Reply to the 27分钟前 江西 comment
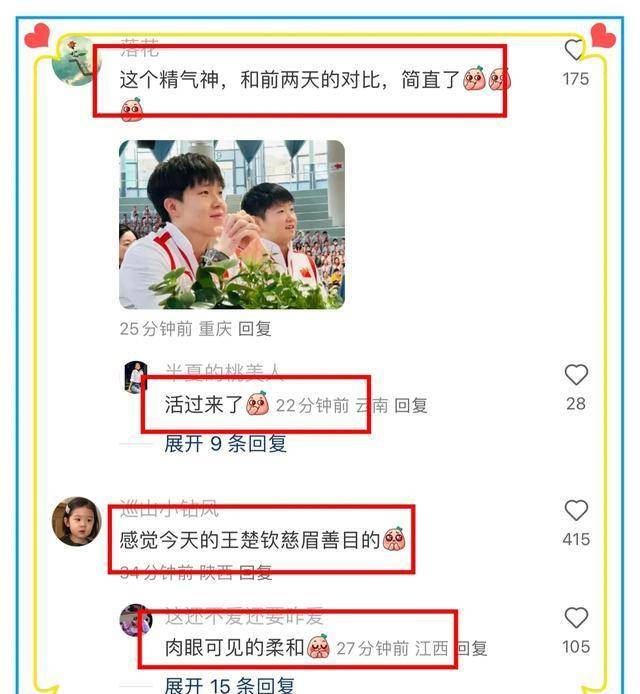Image resolution: width=640 pixels, height=694 pixels. (472, 648)
